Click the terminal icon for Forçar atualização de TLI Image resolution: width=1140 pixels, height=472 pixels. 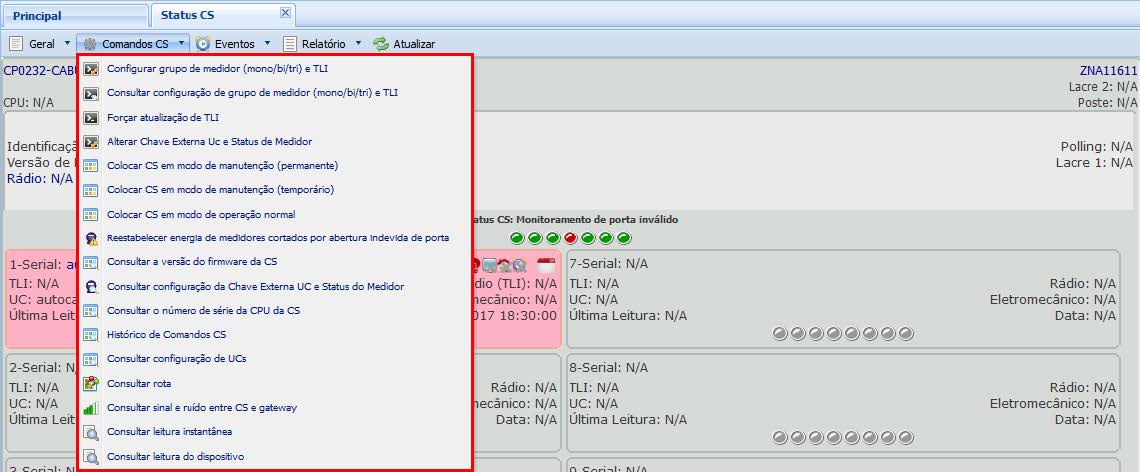(x=91, y=117)
